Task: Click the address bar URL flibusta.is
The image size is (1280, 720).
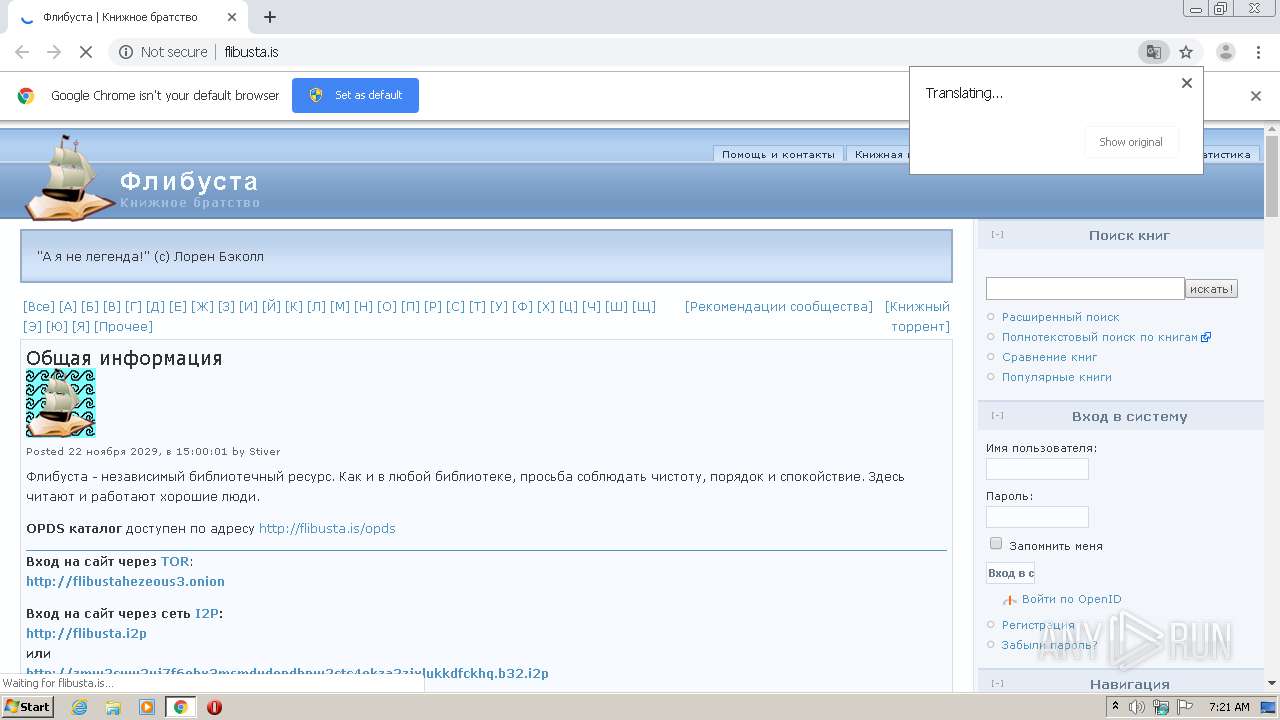Action: pos(251,52)
